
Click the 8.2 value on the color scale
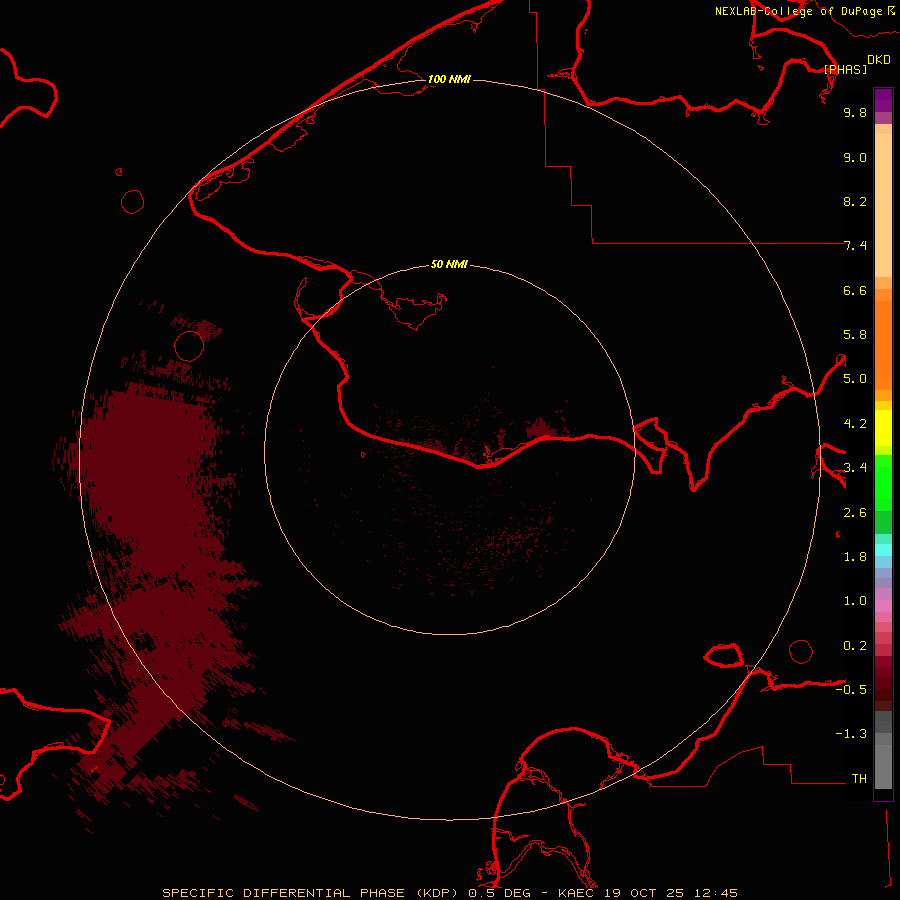pos(855,201)
